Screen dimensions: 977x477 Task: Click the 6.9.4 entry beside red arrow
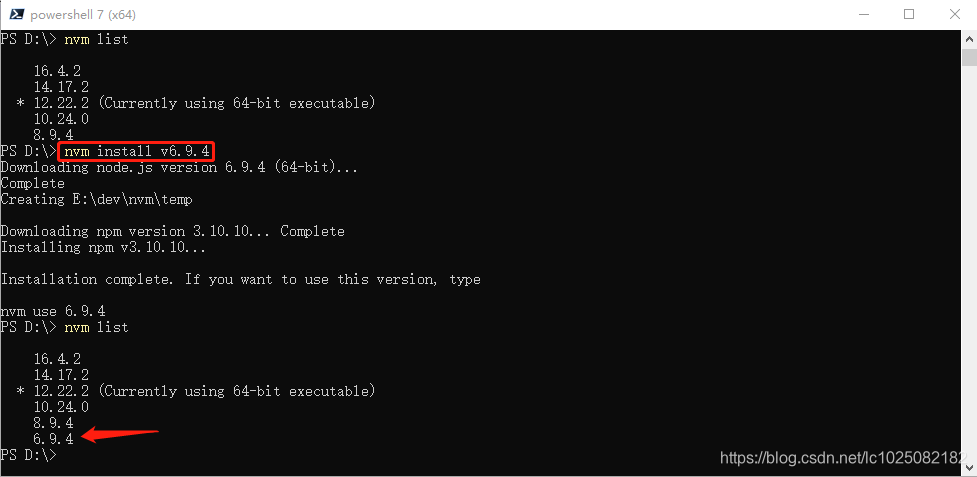coord(54,439)
